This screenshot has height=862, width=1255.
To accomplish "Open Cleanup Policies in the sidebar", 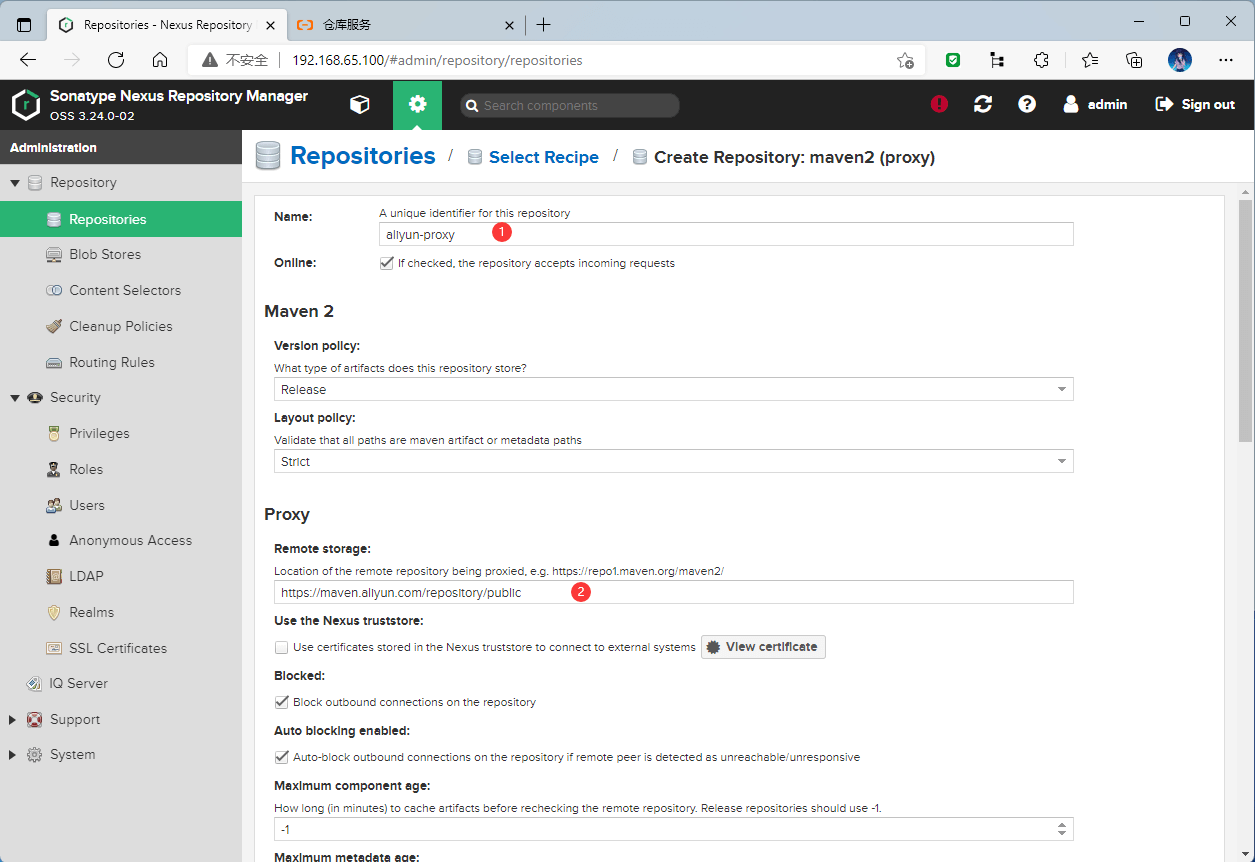I will pos(121,326).
